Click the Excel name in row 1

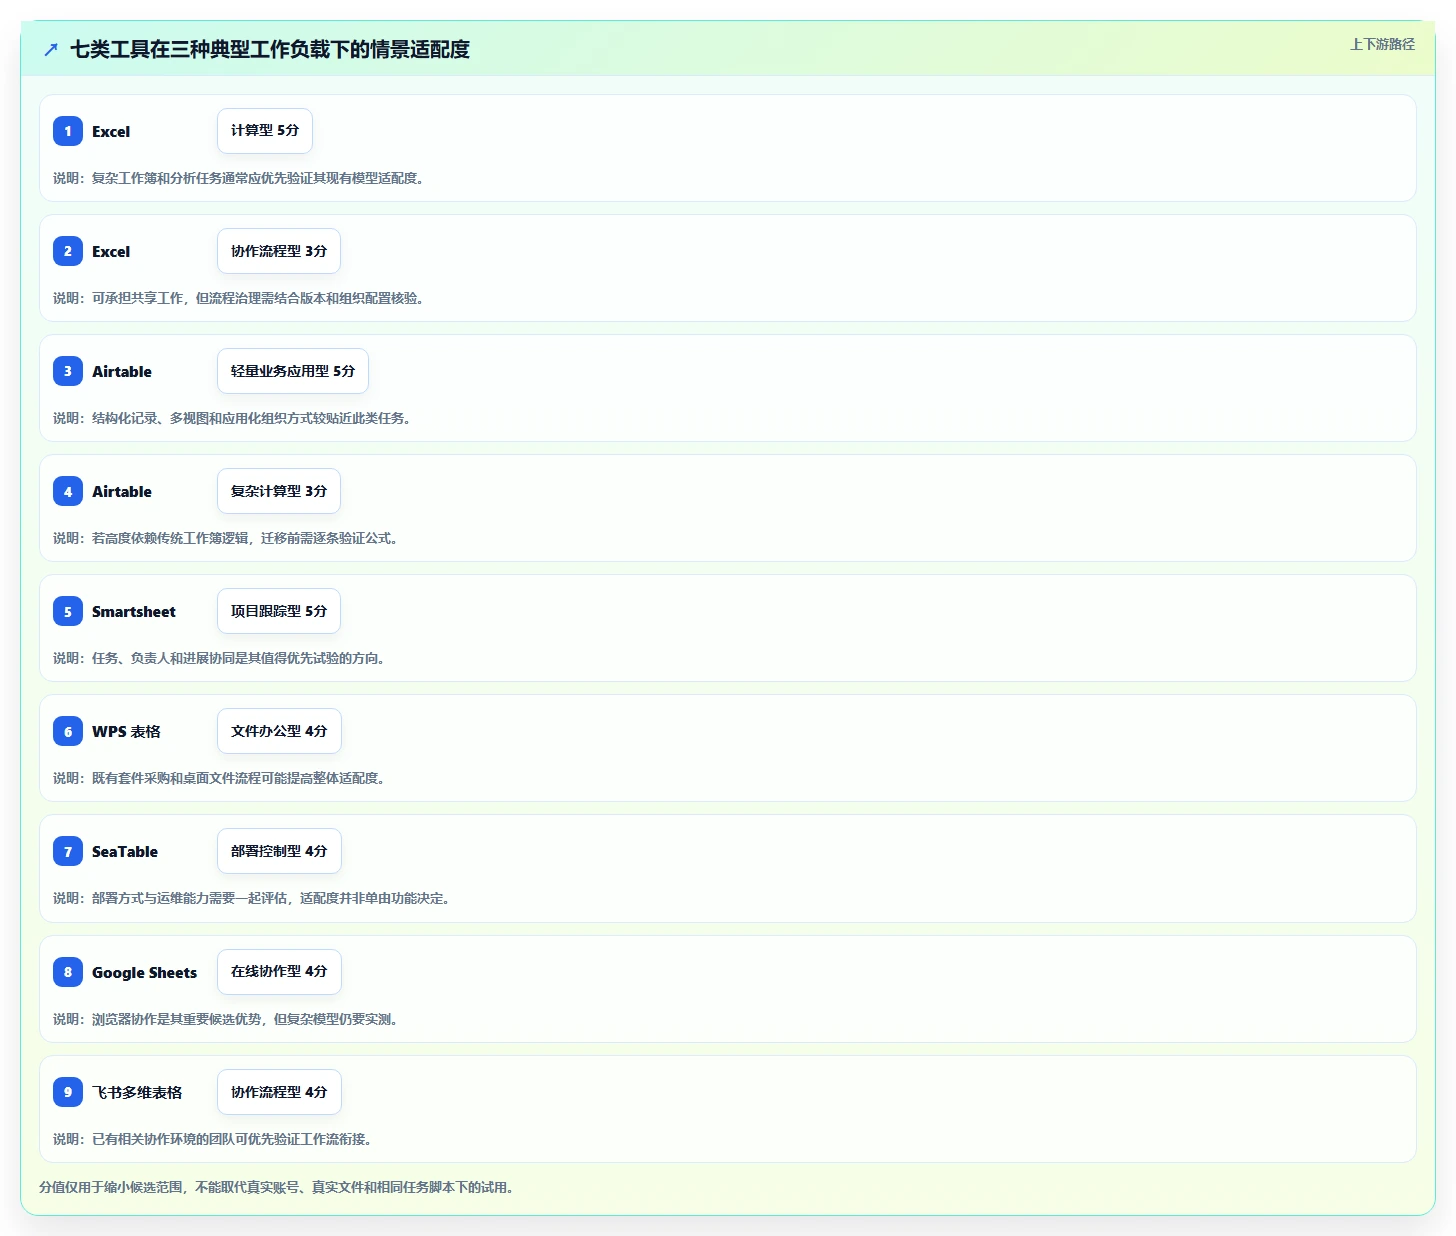tap(111, 131)
